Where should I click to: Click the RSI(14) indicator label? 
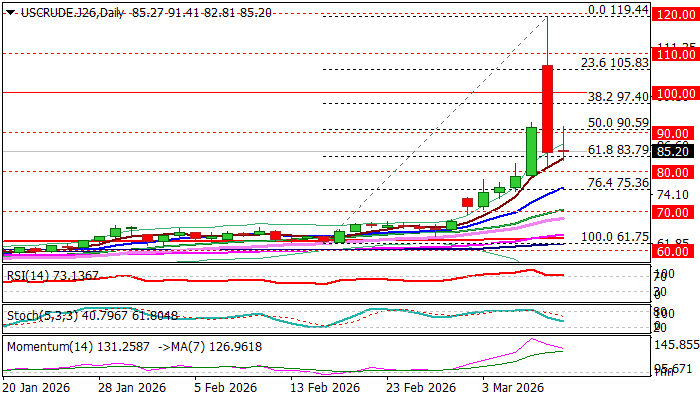39,275
